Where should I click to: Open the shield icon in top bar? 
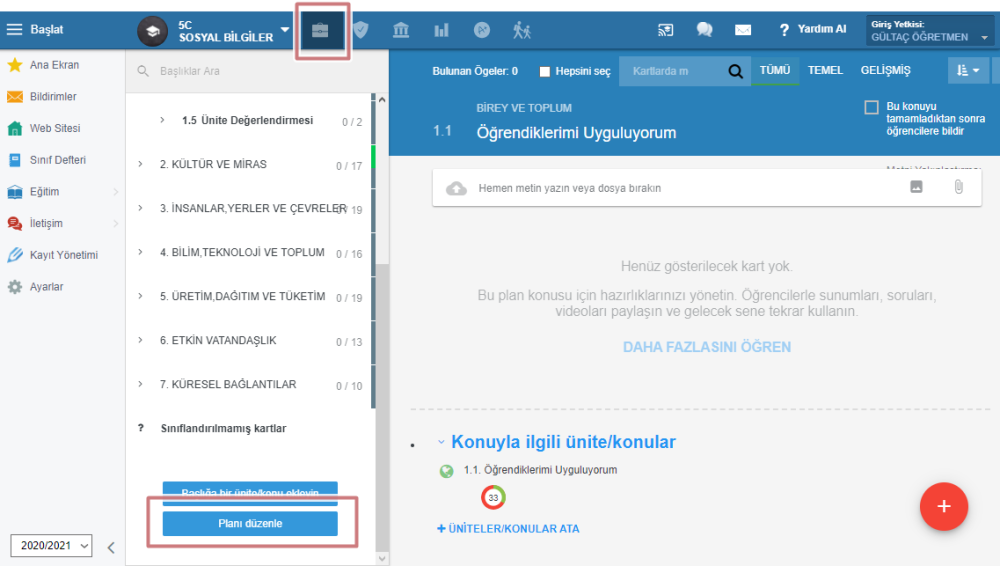(361, 29)
